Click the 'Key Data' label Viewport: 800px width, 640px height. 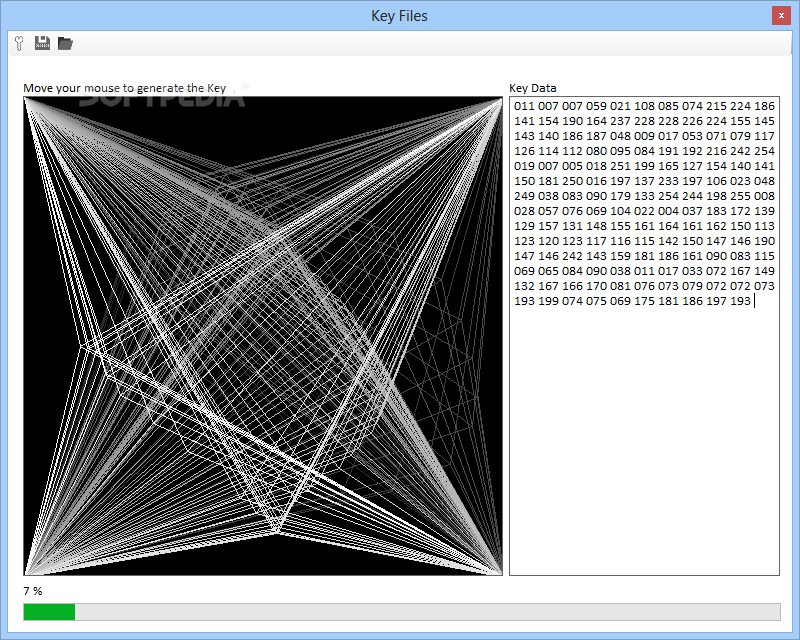(x=533, y=88)
